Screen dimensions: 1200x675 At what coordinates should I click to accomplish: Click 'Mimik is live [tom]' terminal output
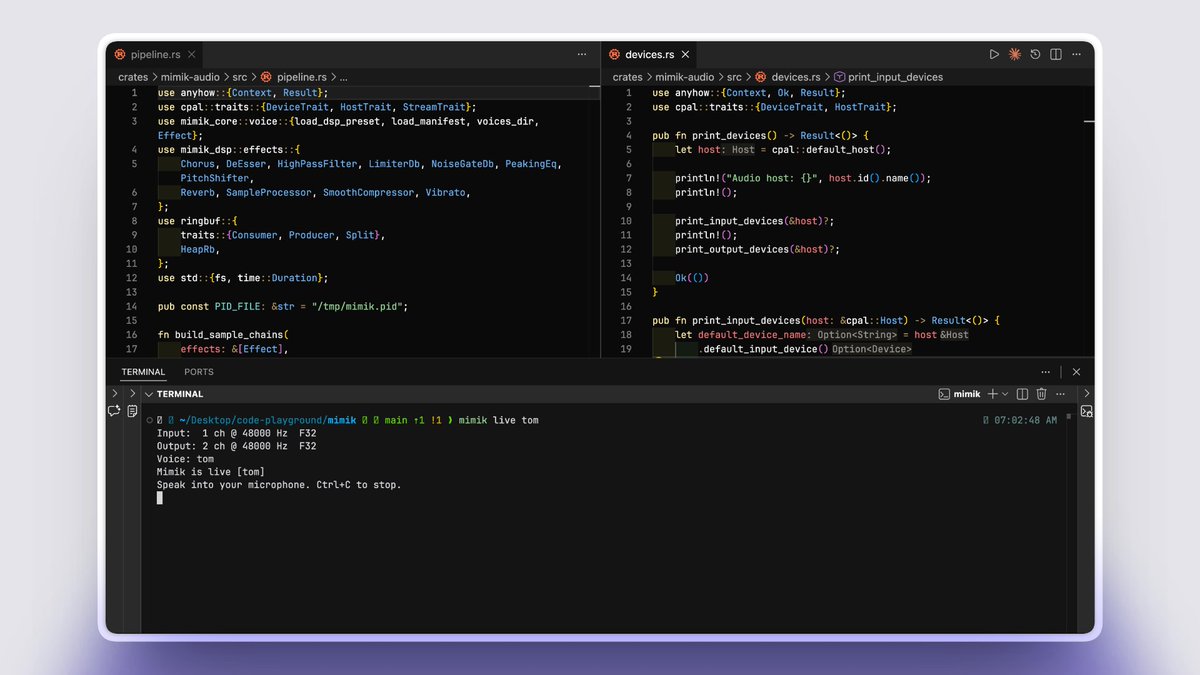coord(211,471)
